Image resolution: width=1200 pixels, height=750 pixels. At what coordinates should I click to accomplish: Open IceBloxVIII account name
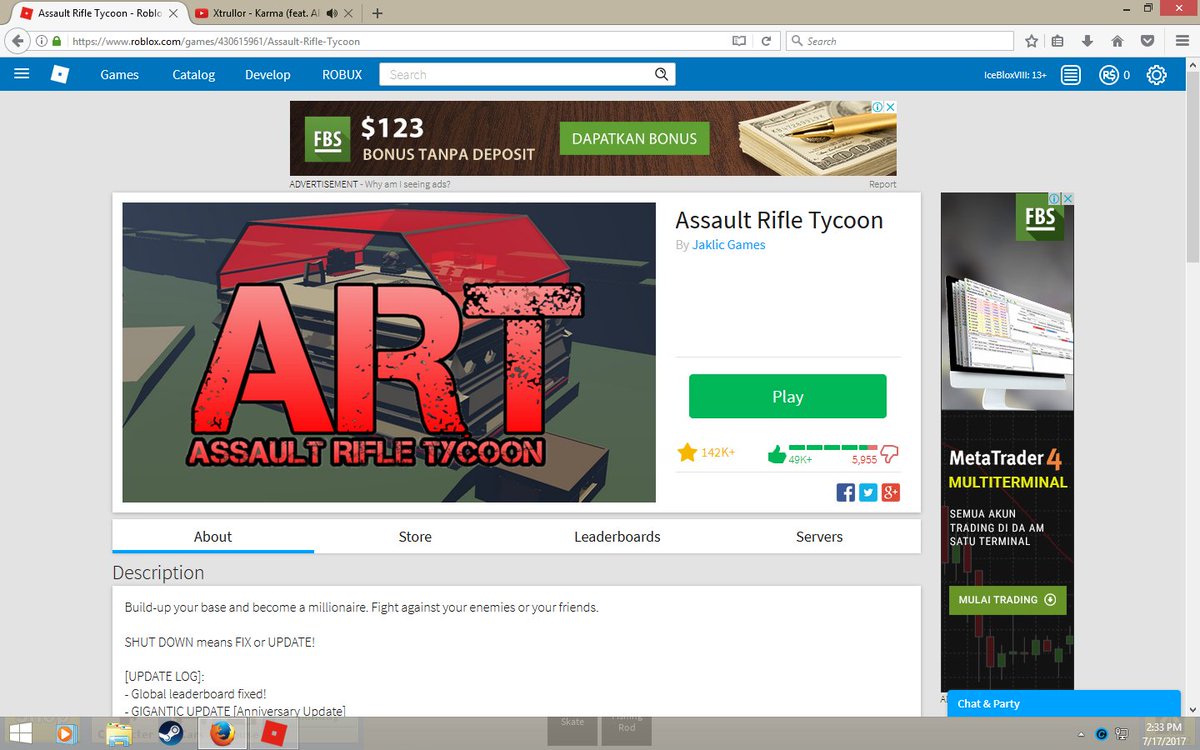click(x=1015, y=75)
